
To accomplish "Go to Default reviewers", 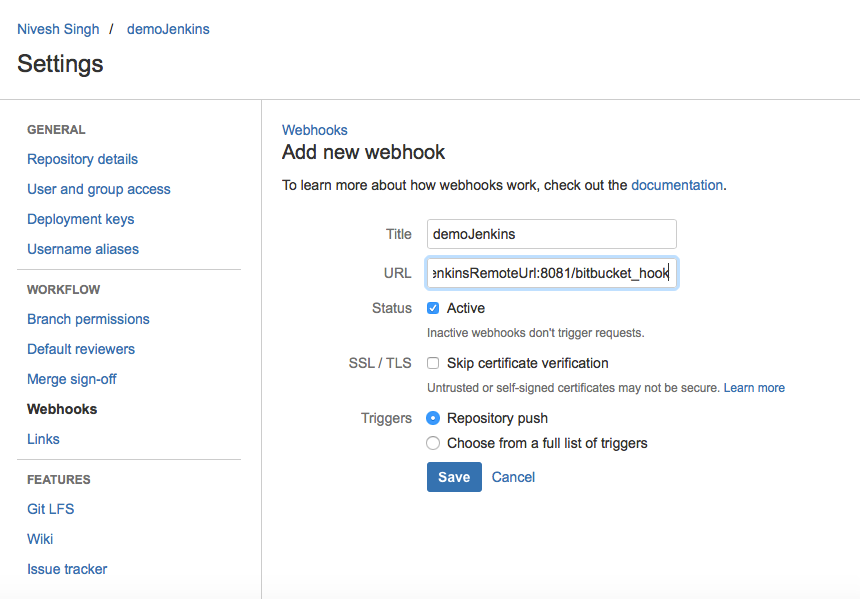I will pyautogui.click(x=81, y=349).
